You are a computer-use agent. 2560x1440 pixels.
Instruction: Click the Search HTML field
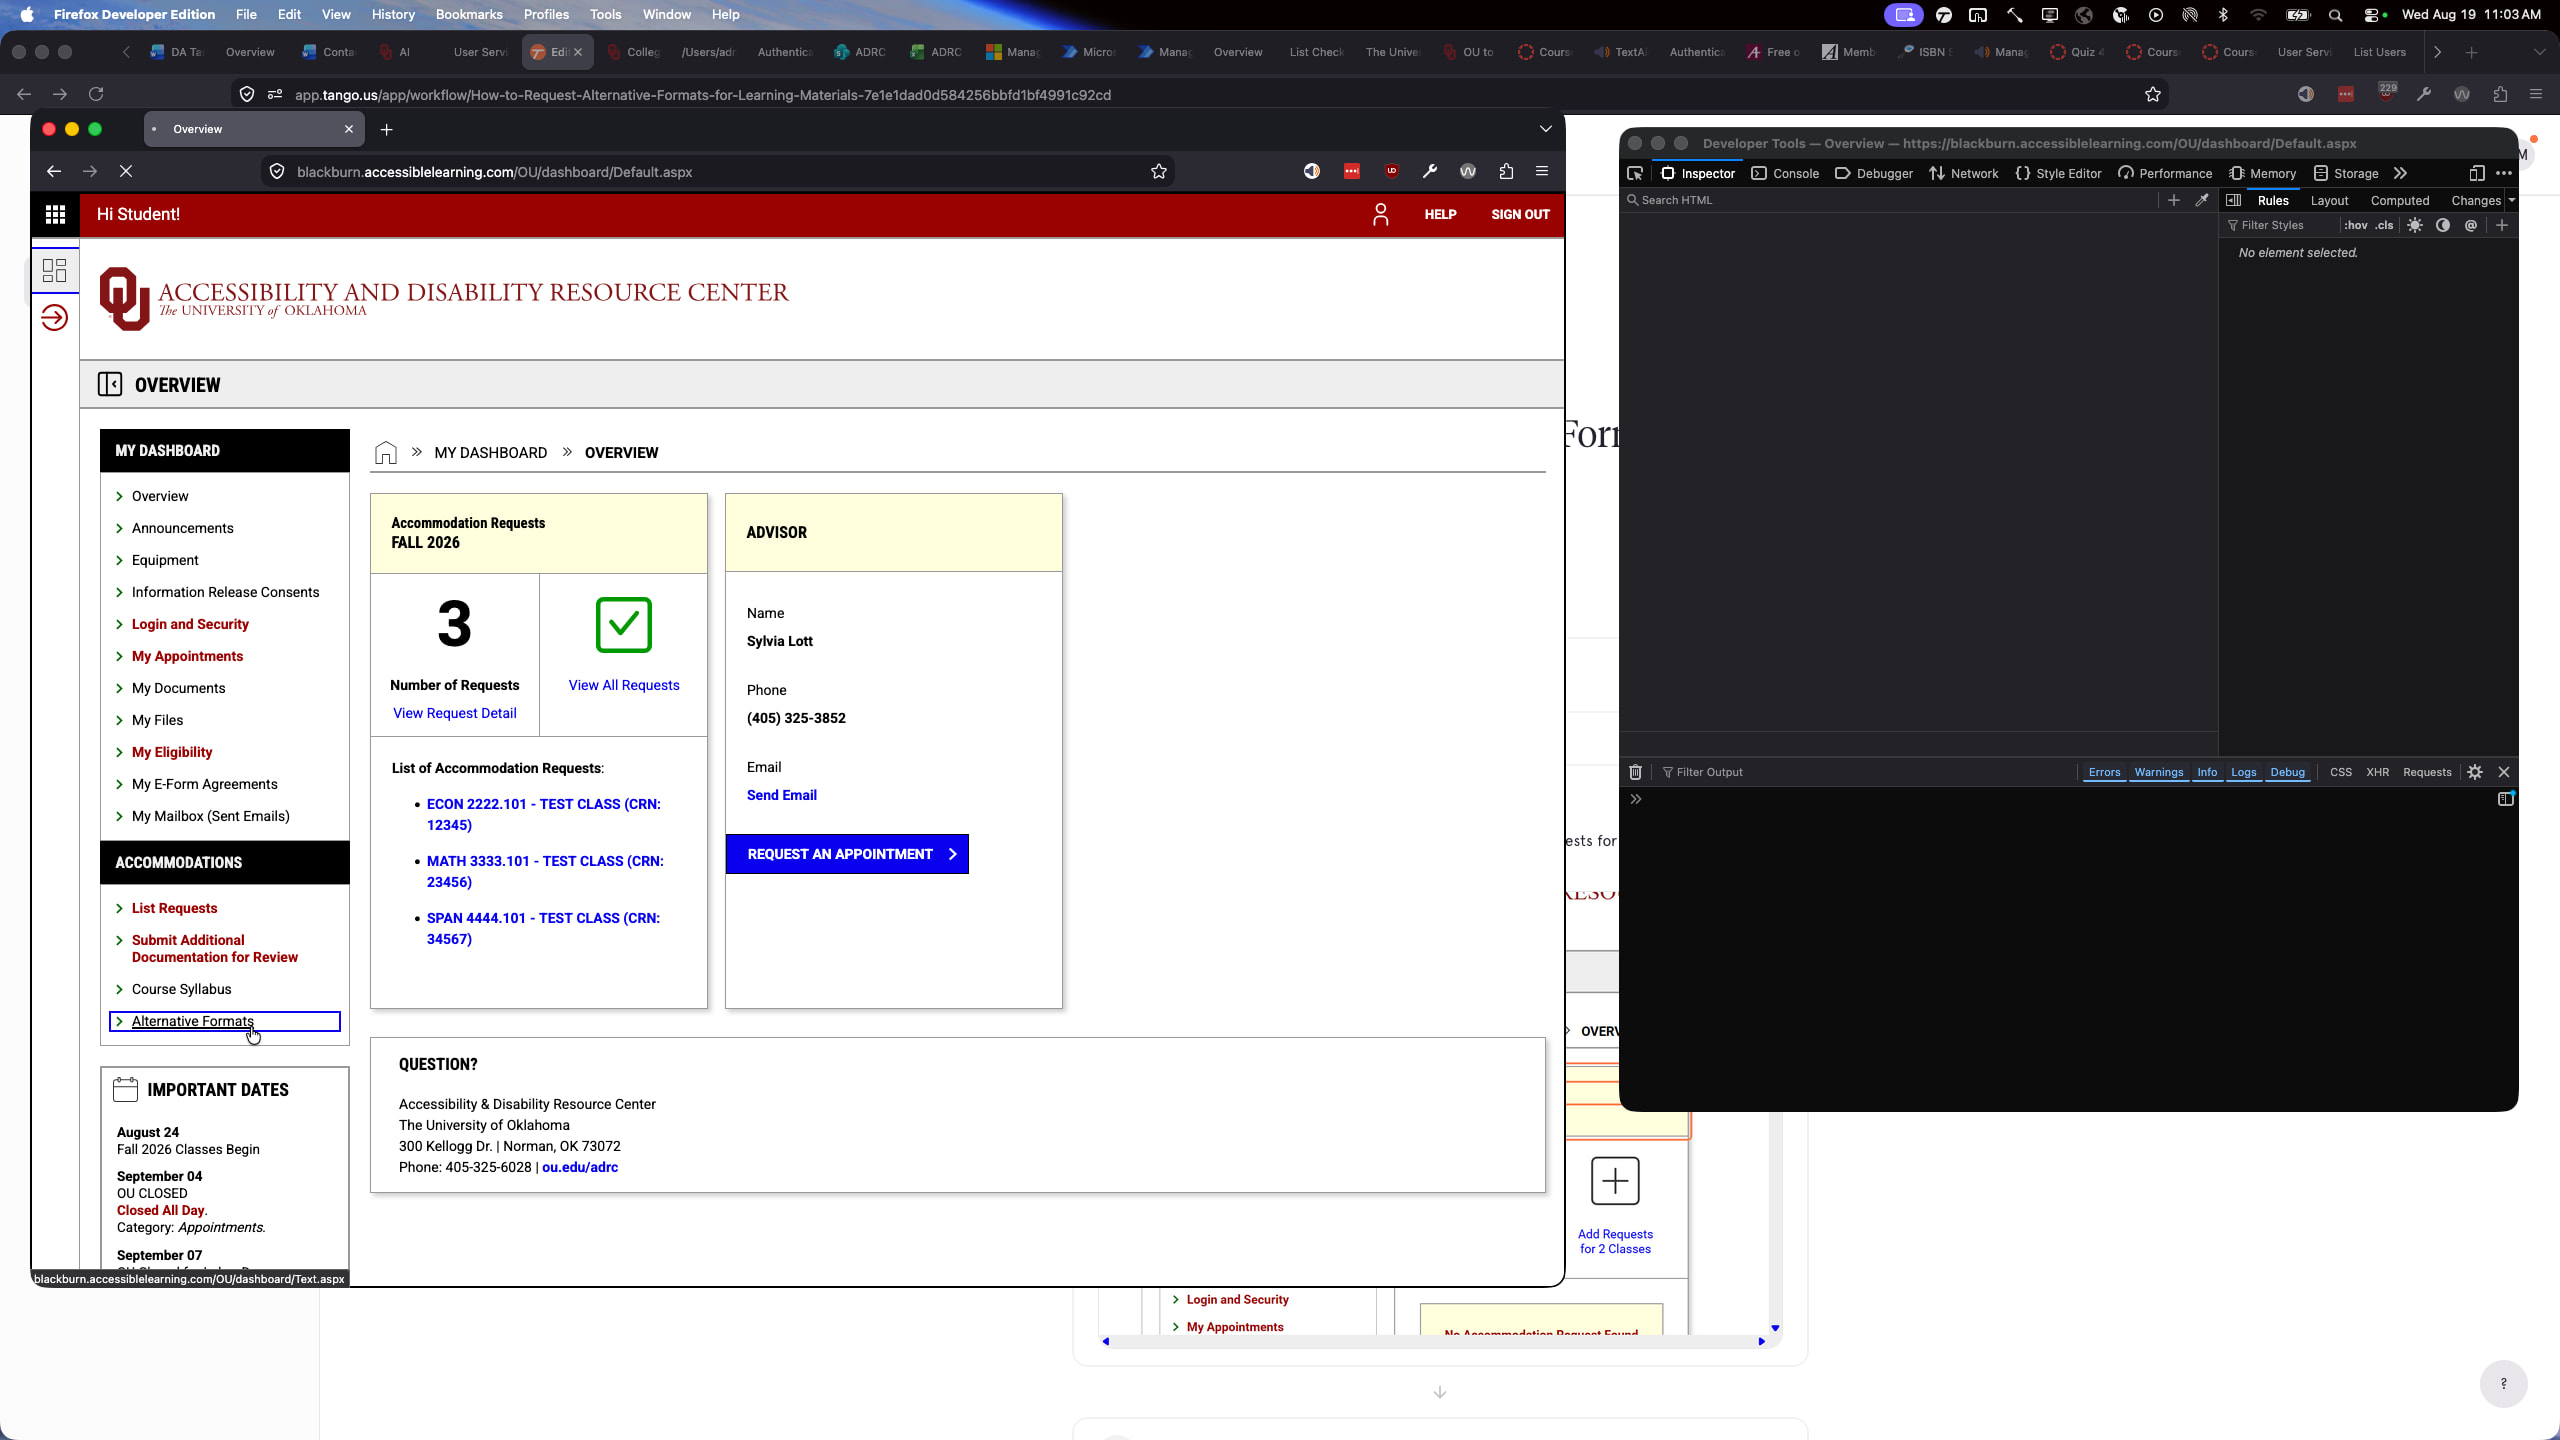pyautogui.click(x=1890, y=200)
